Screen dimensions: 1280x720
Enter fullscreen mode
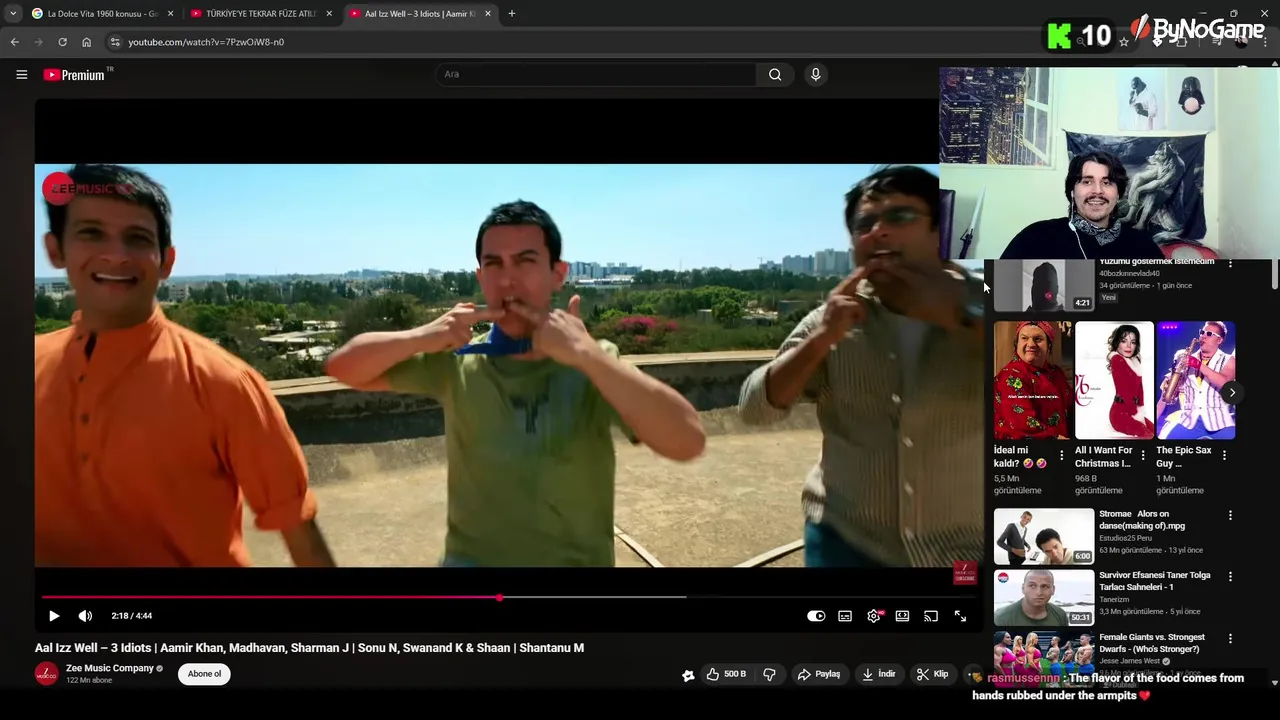[x=960, y=616]
